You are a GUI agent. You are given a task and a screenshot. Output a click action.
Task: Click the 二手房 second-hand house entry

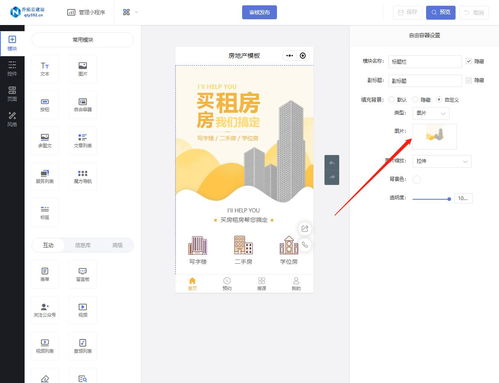click(x=243, y=250)
